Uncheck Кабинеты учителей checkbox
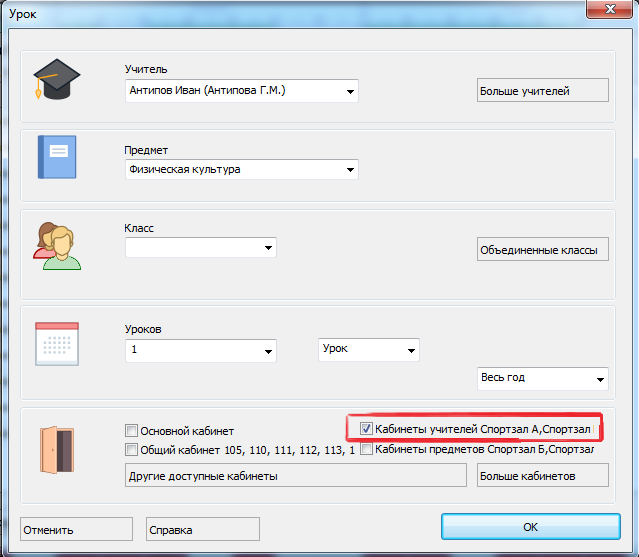This screenshot has width=639, height=557. (366, 429)
